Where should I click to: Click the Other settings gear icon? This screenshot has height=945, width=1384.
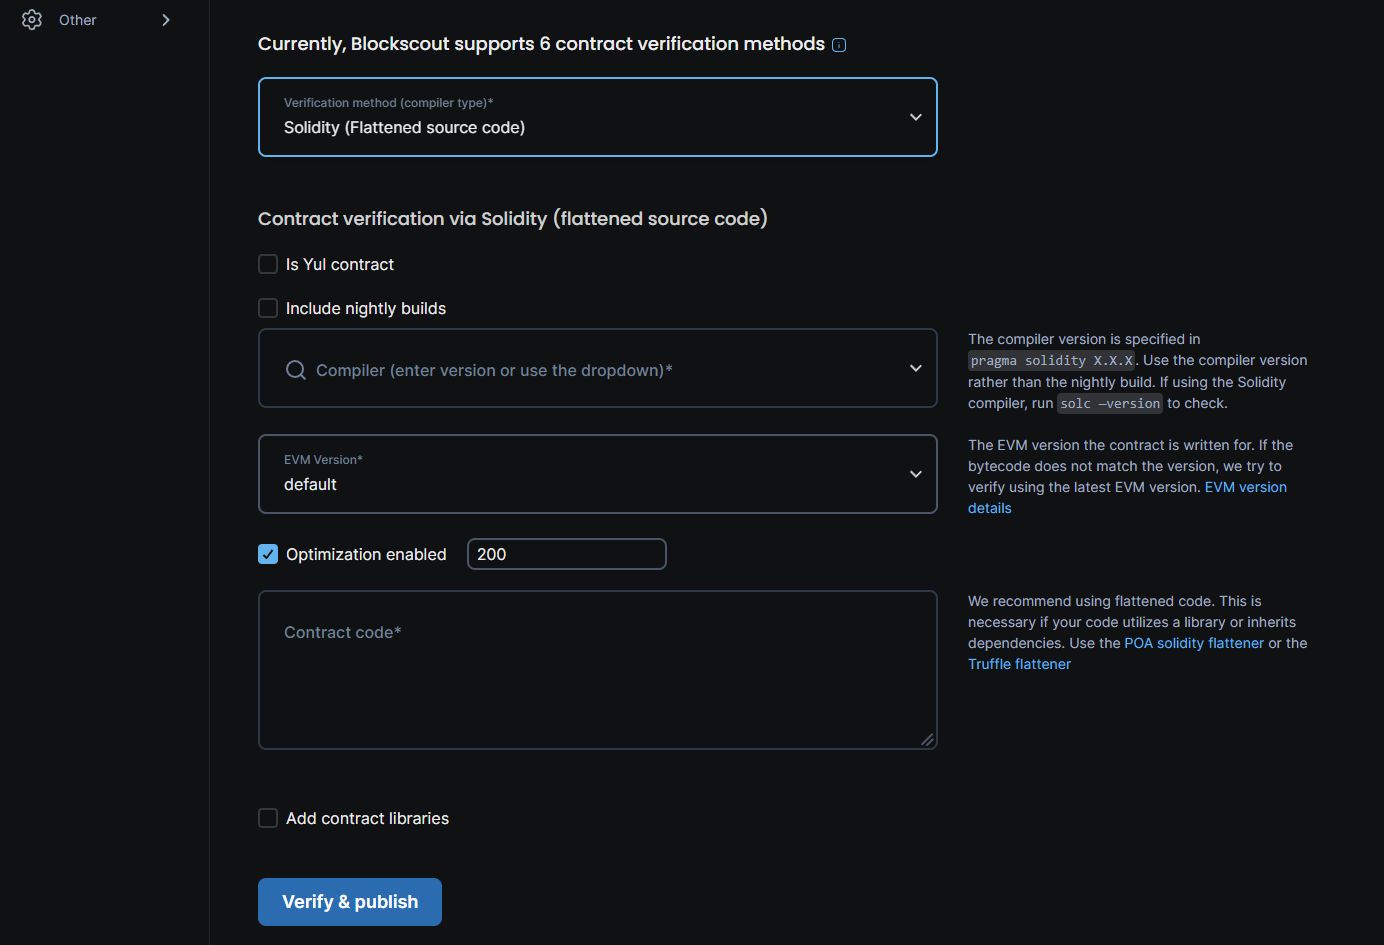pos(32,20)
